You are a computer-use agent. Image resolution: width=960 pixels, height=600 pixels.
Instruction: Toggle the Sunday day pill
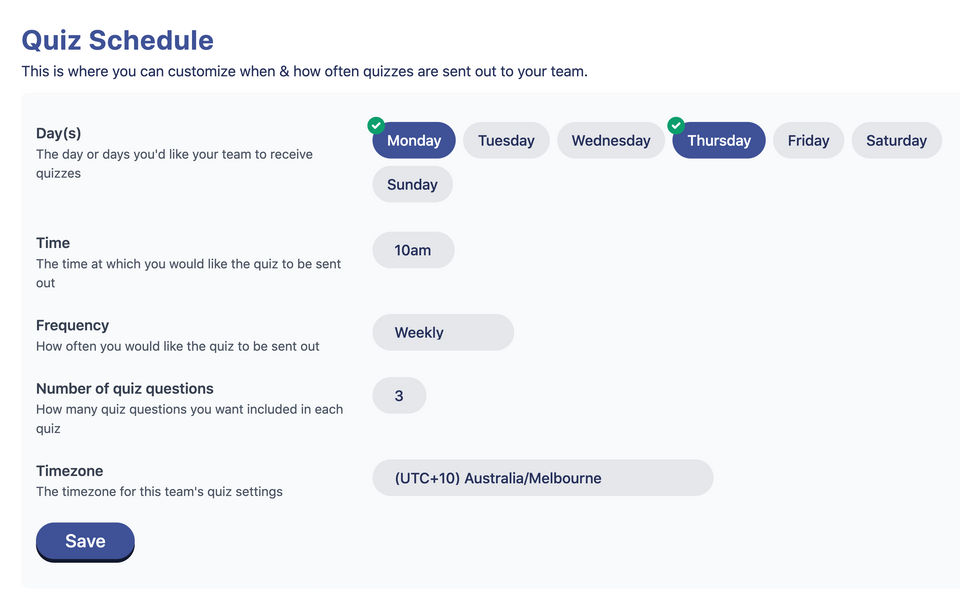pos(412,185)
